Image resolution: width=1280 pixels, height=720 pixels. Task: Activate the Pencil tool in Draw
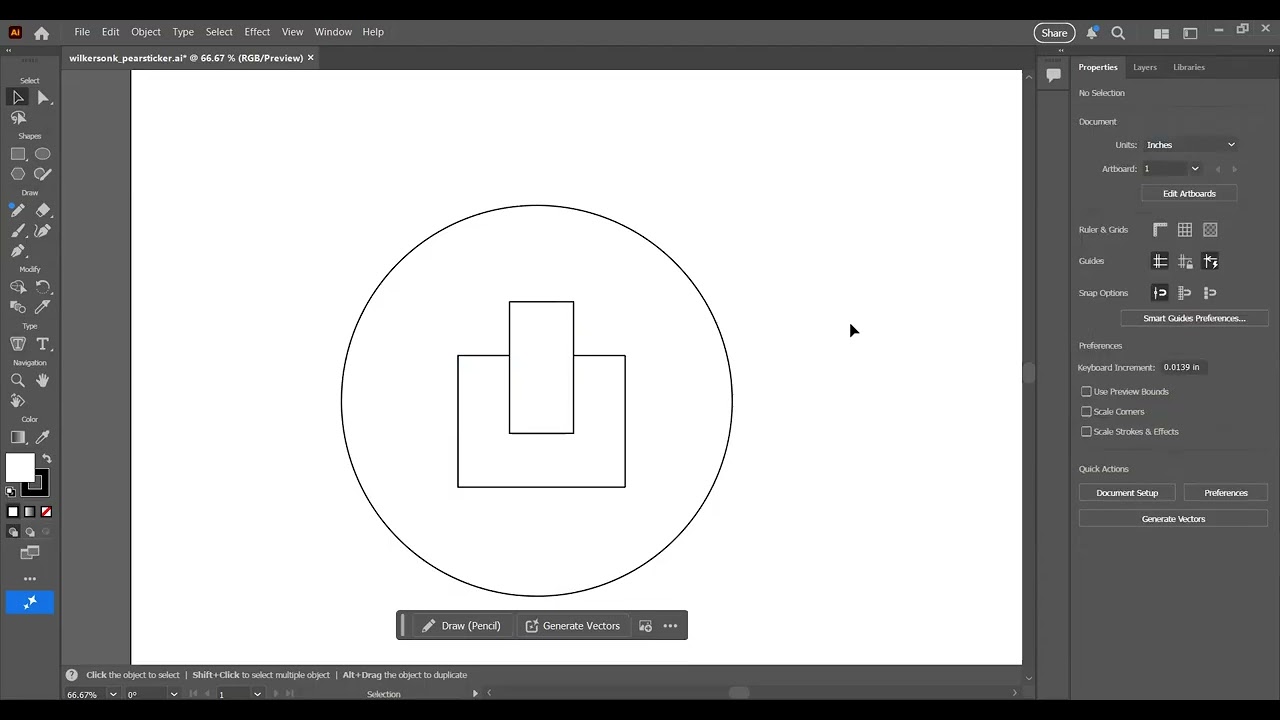click(x=18, y=210)
